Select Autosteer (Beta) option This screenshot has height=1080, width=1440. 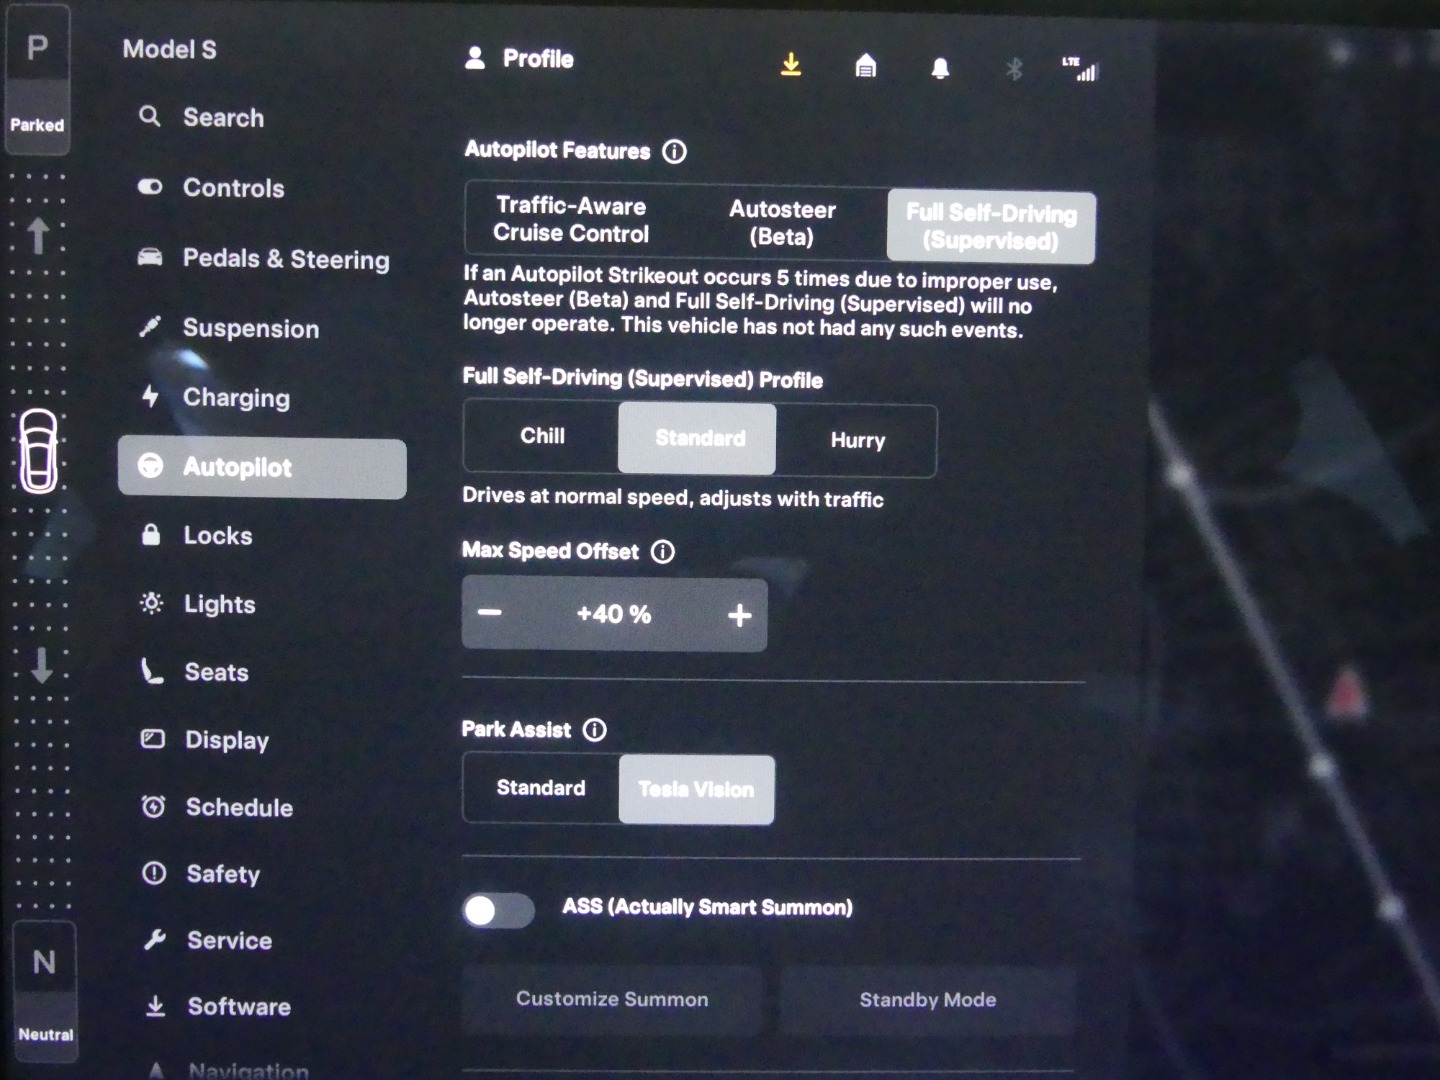point(782,223)
